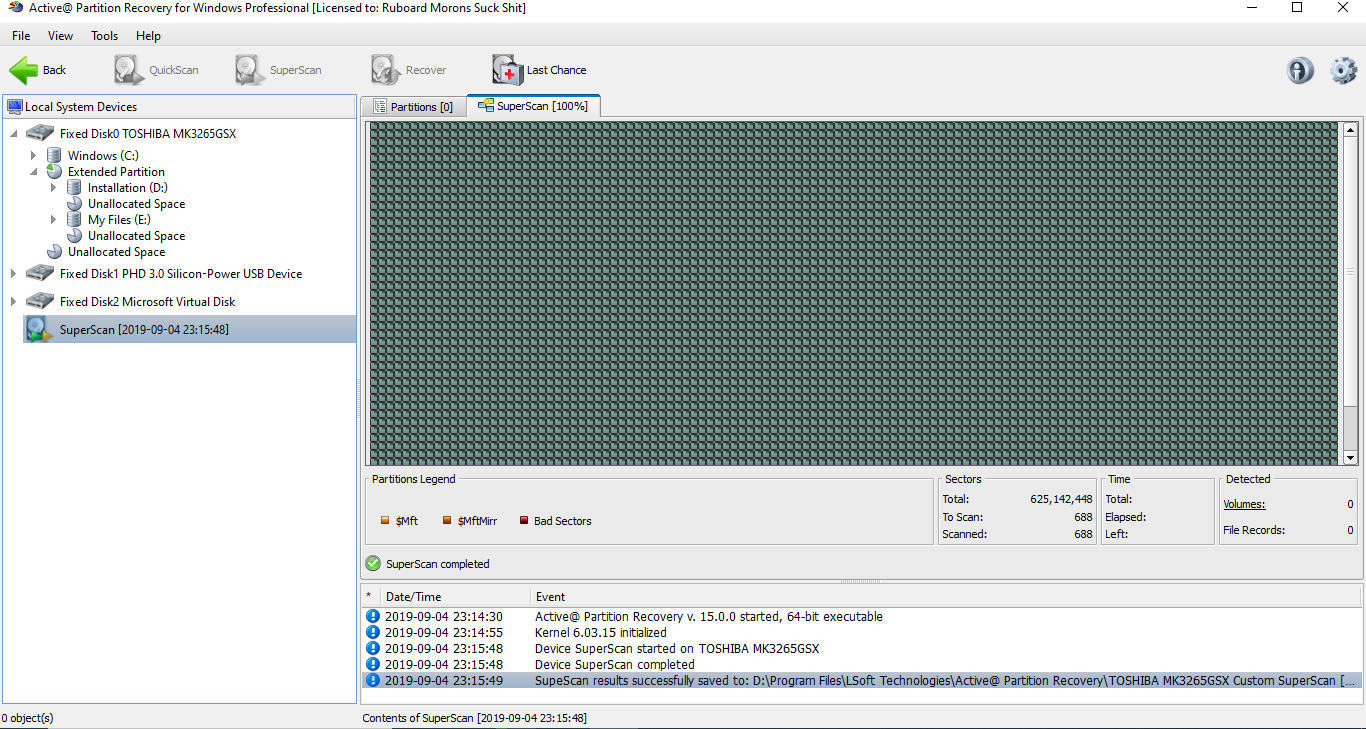This screenshot has width=1366, height=729.
Task: Click the 'Contents of SuperScan' status bar text
Action: pyautogui.click(x=475, y=718)
